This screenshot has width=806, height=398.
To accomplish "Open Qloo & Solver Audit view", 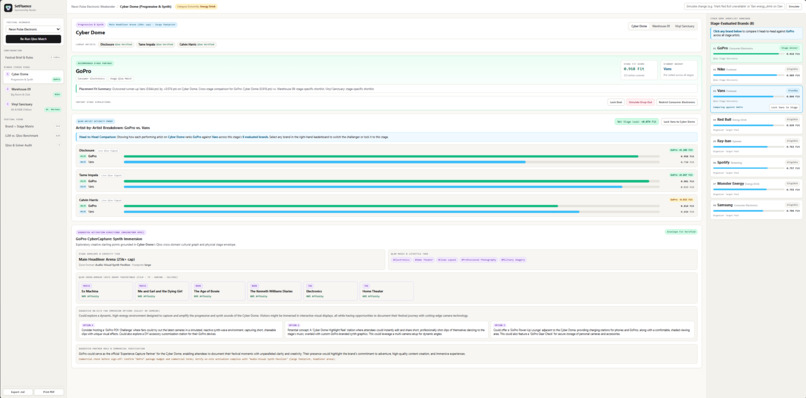I will click(33, 146).
